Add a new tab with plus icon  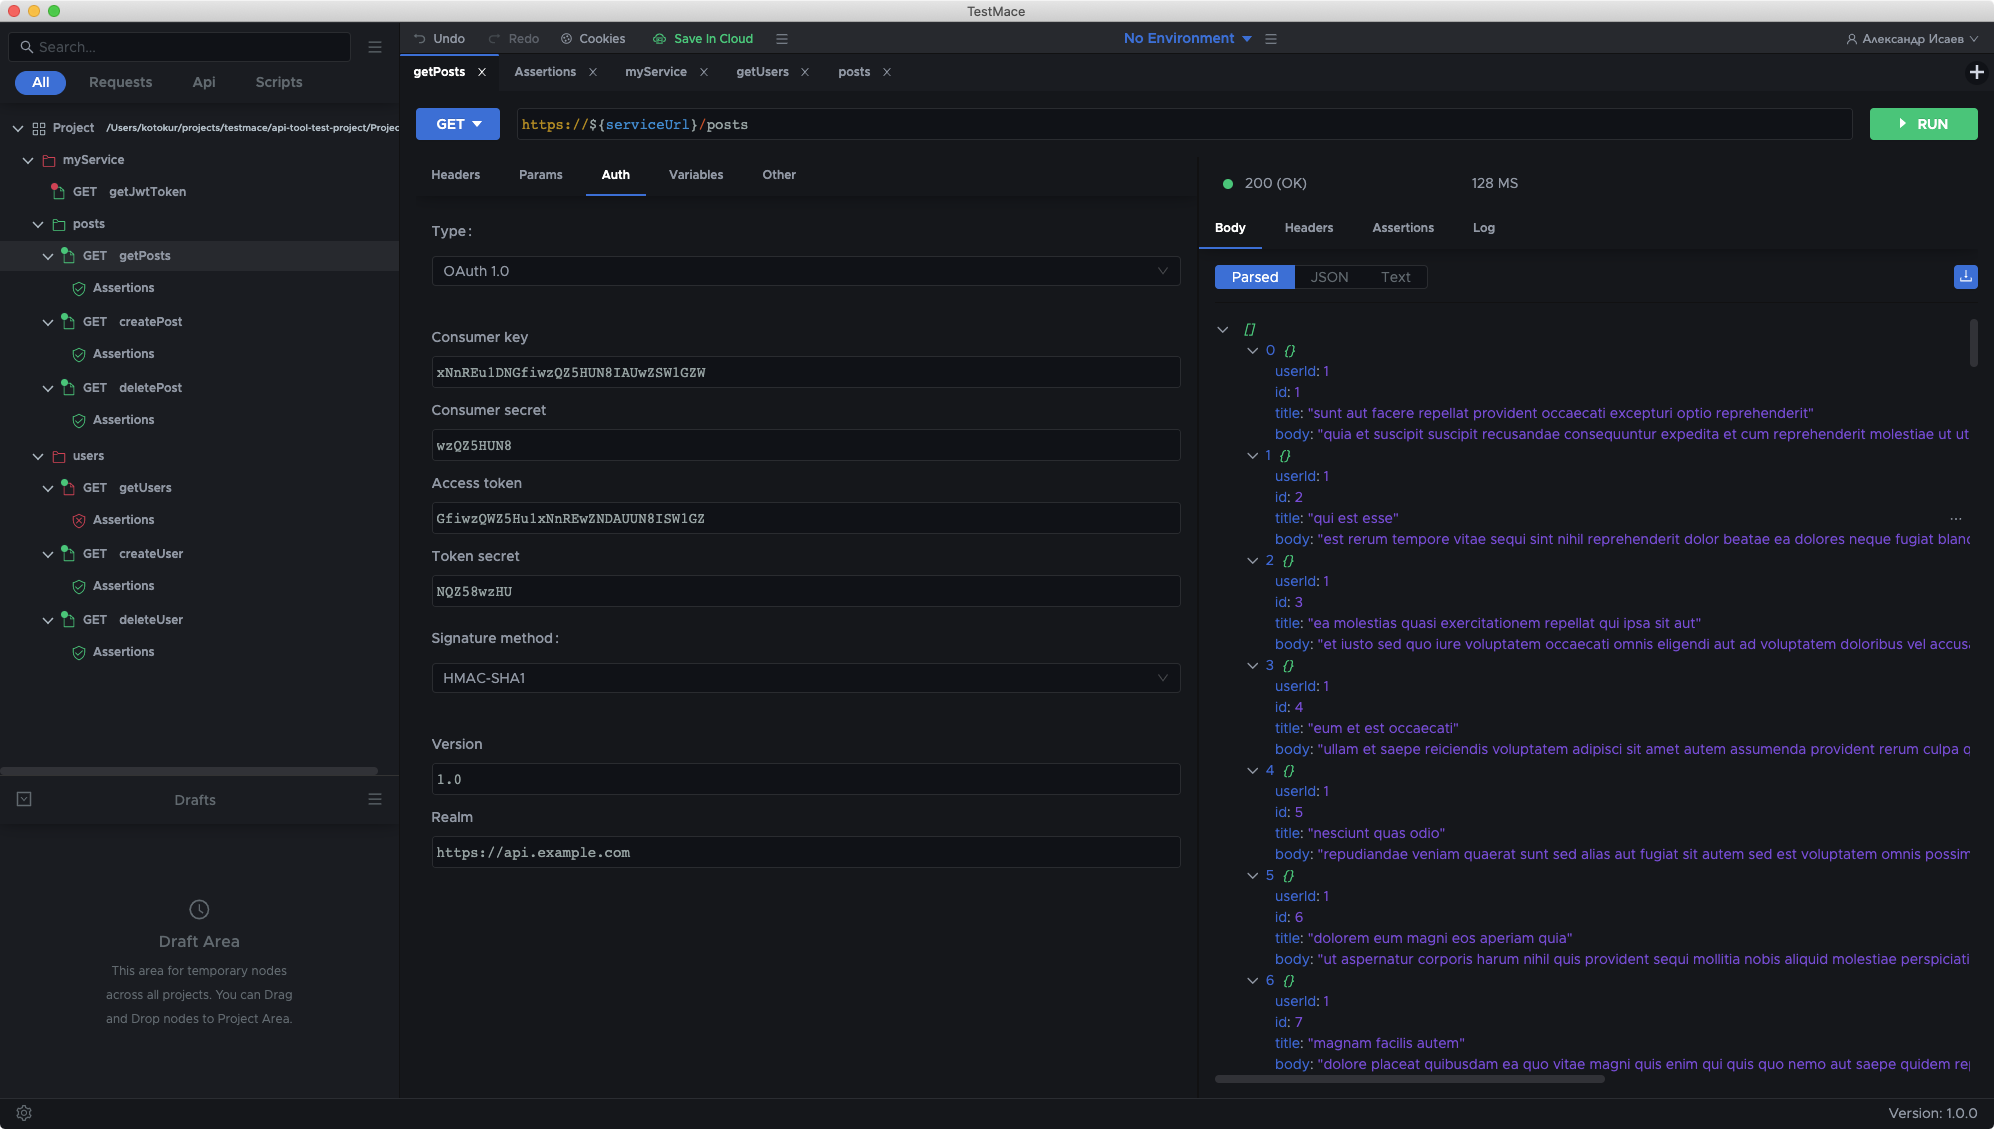click(1976, 72)
